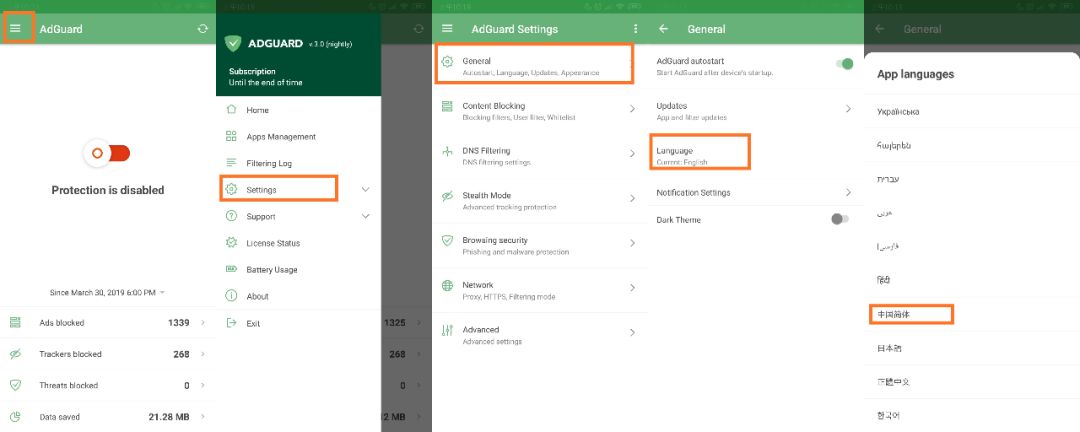
Task: Open Notification Settings chevron
Action: (x=848, y=192)
